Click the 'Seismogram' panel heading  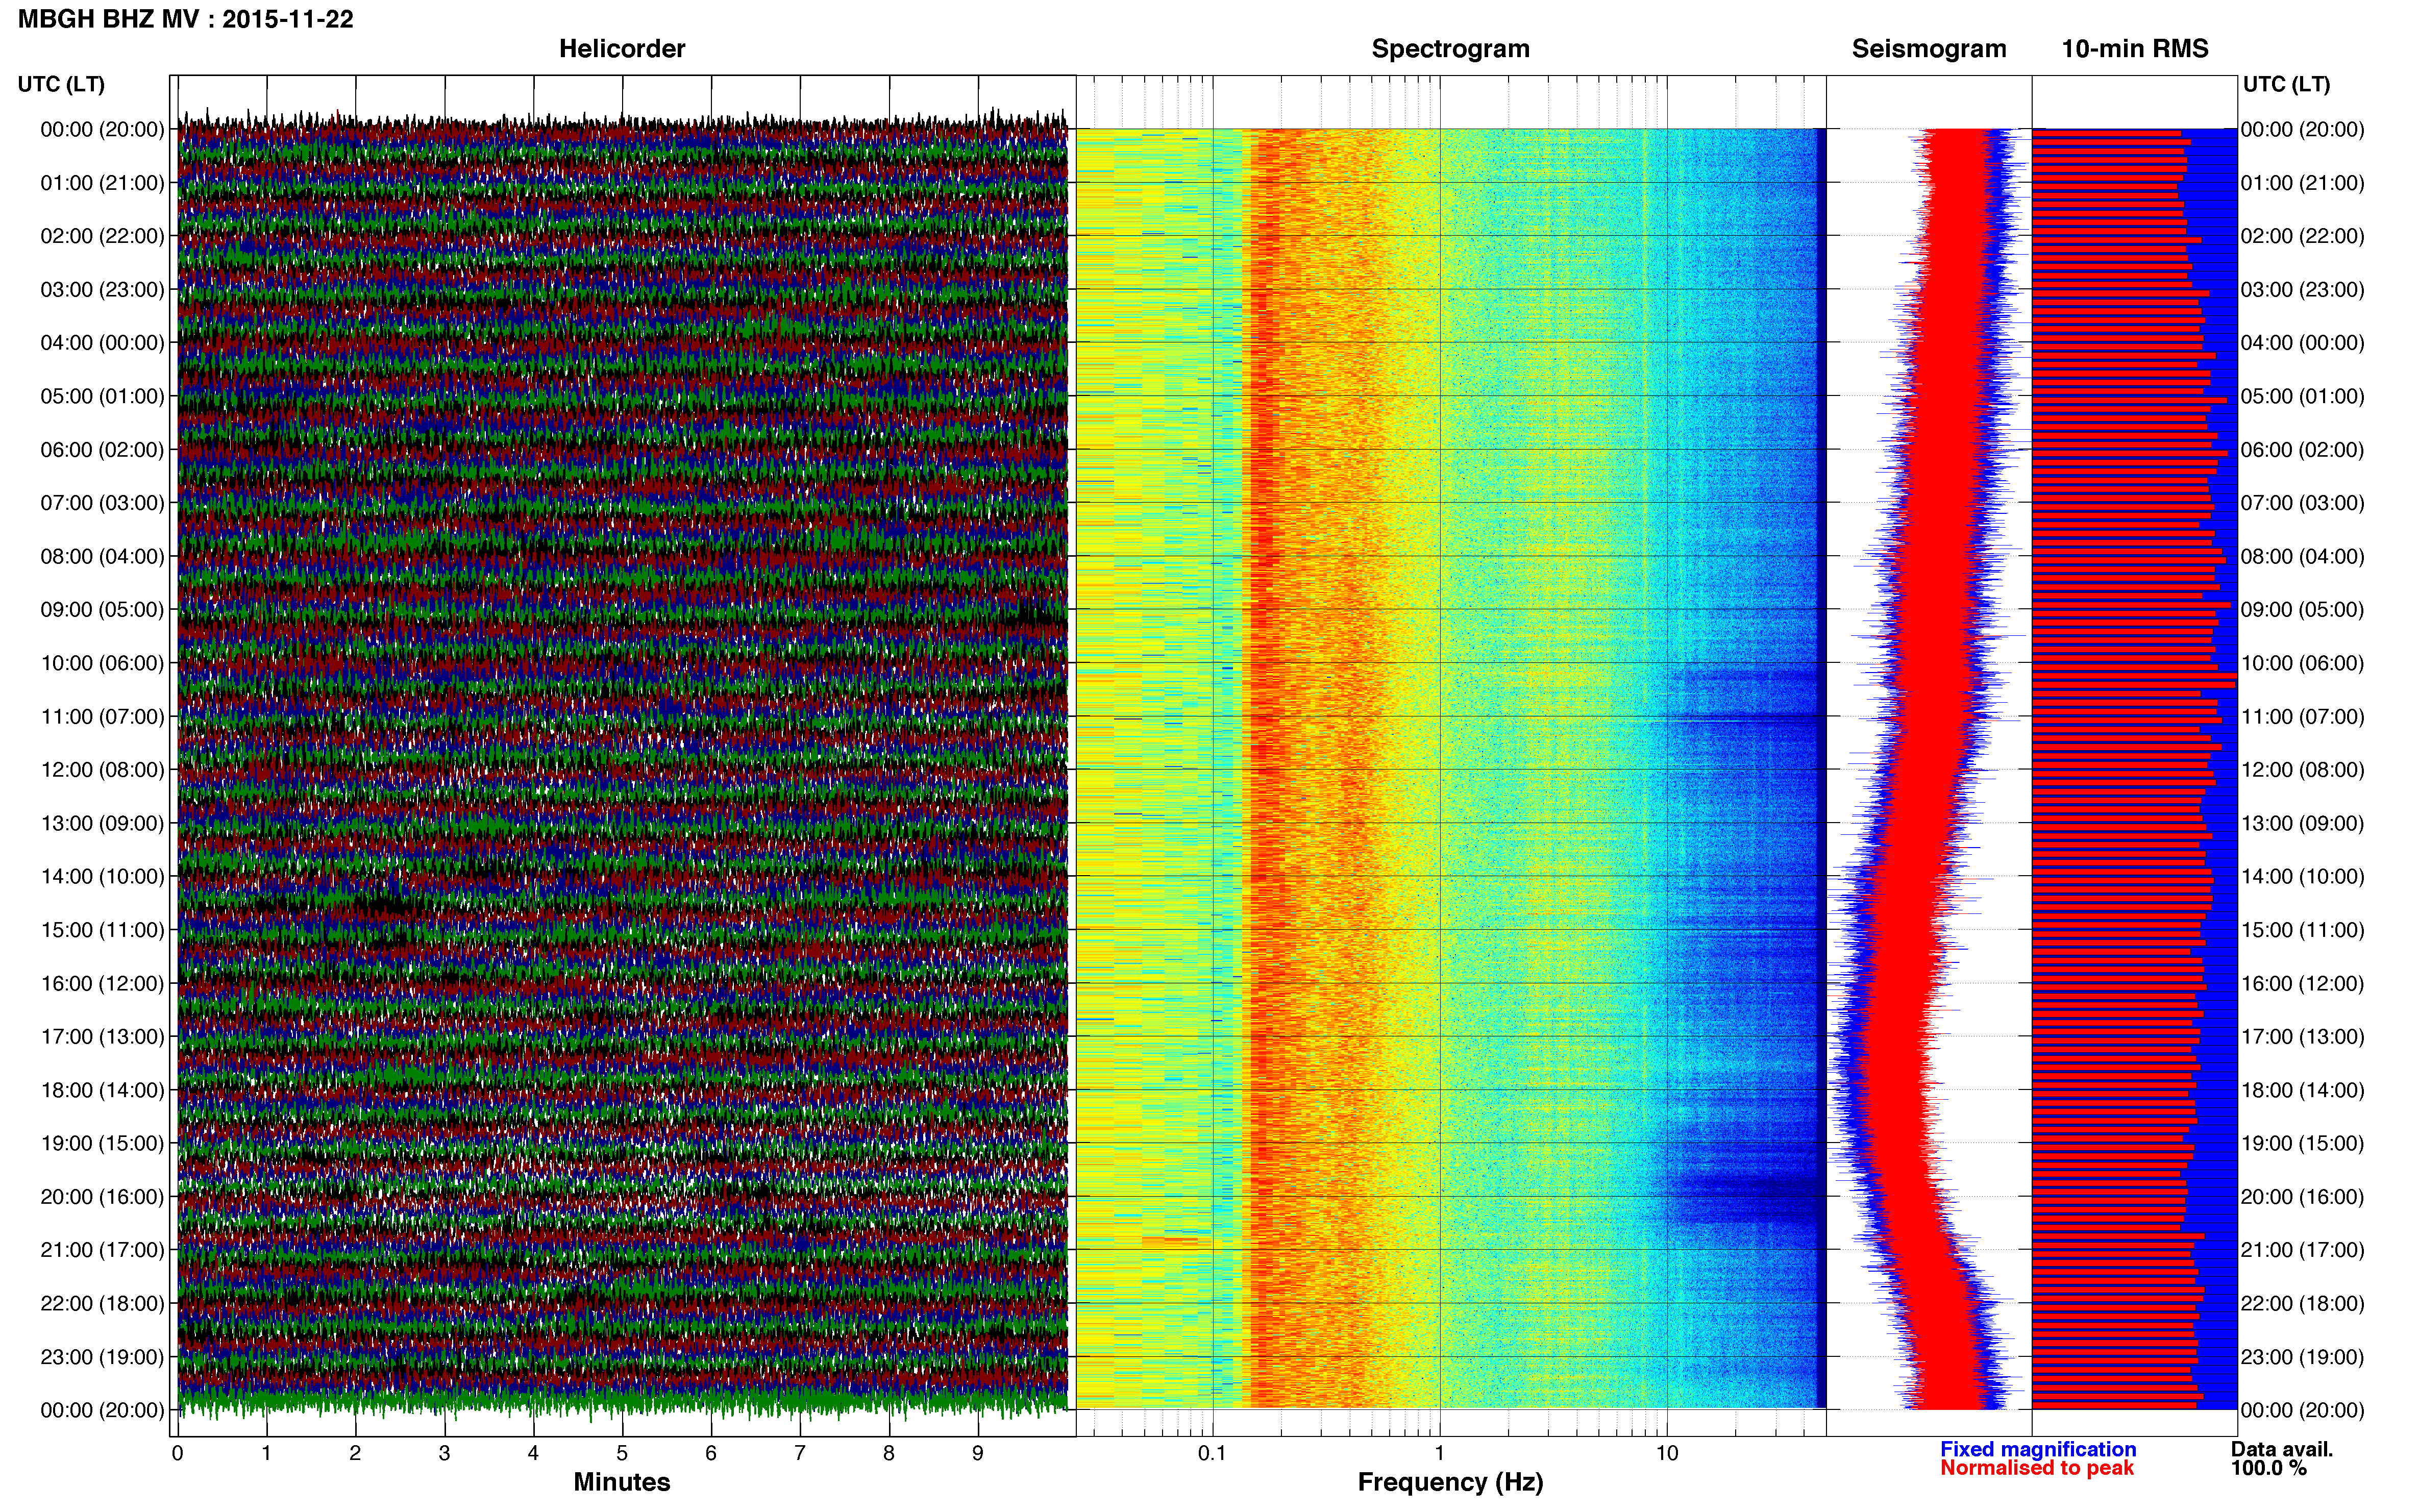click(x=1929, y=49)
